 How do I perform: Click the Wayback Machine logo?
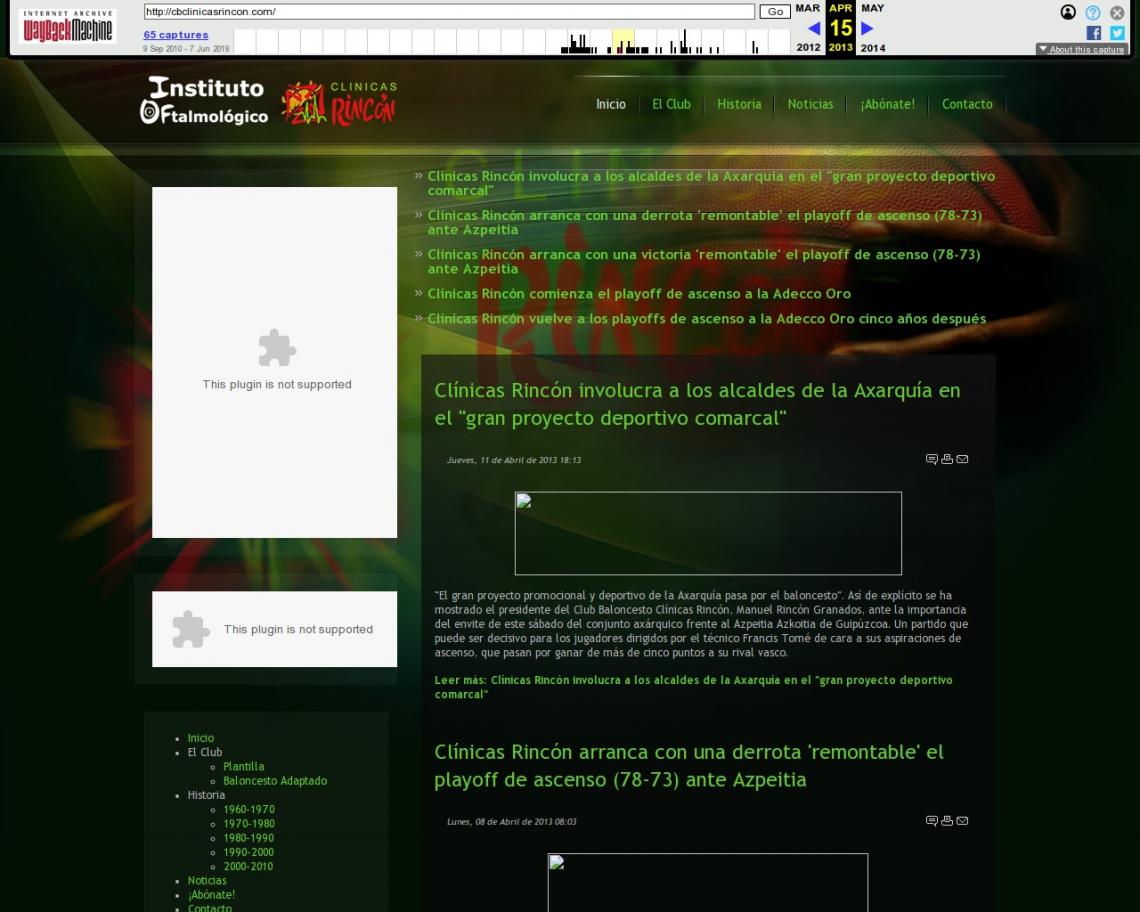pos(68,26)
